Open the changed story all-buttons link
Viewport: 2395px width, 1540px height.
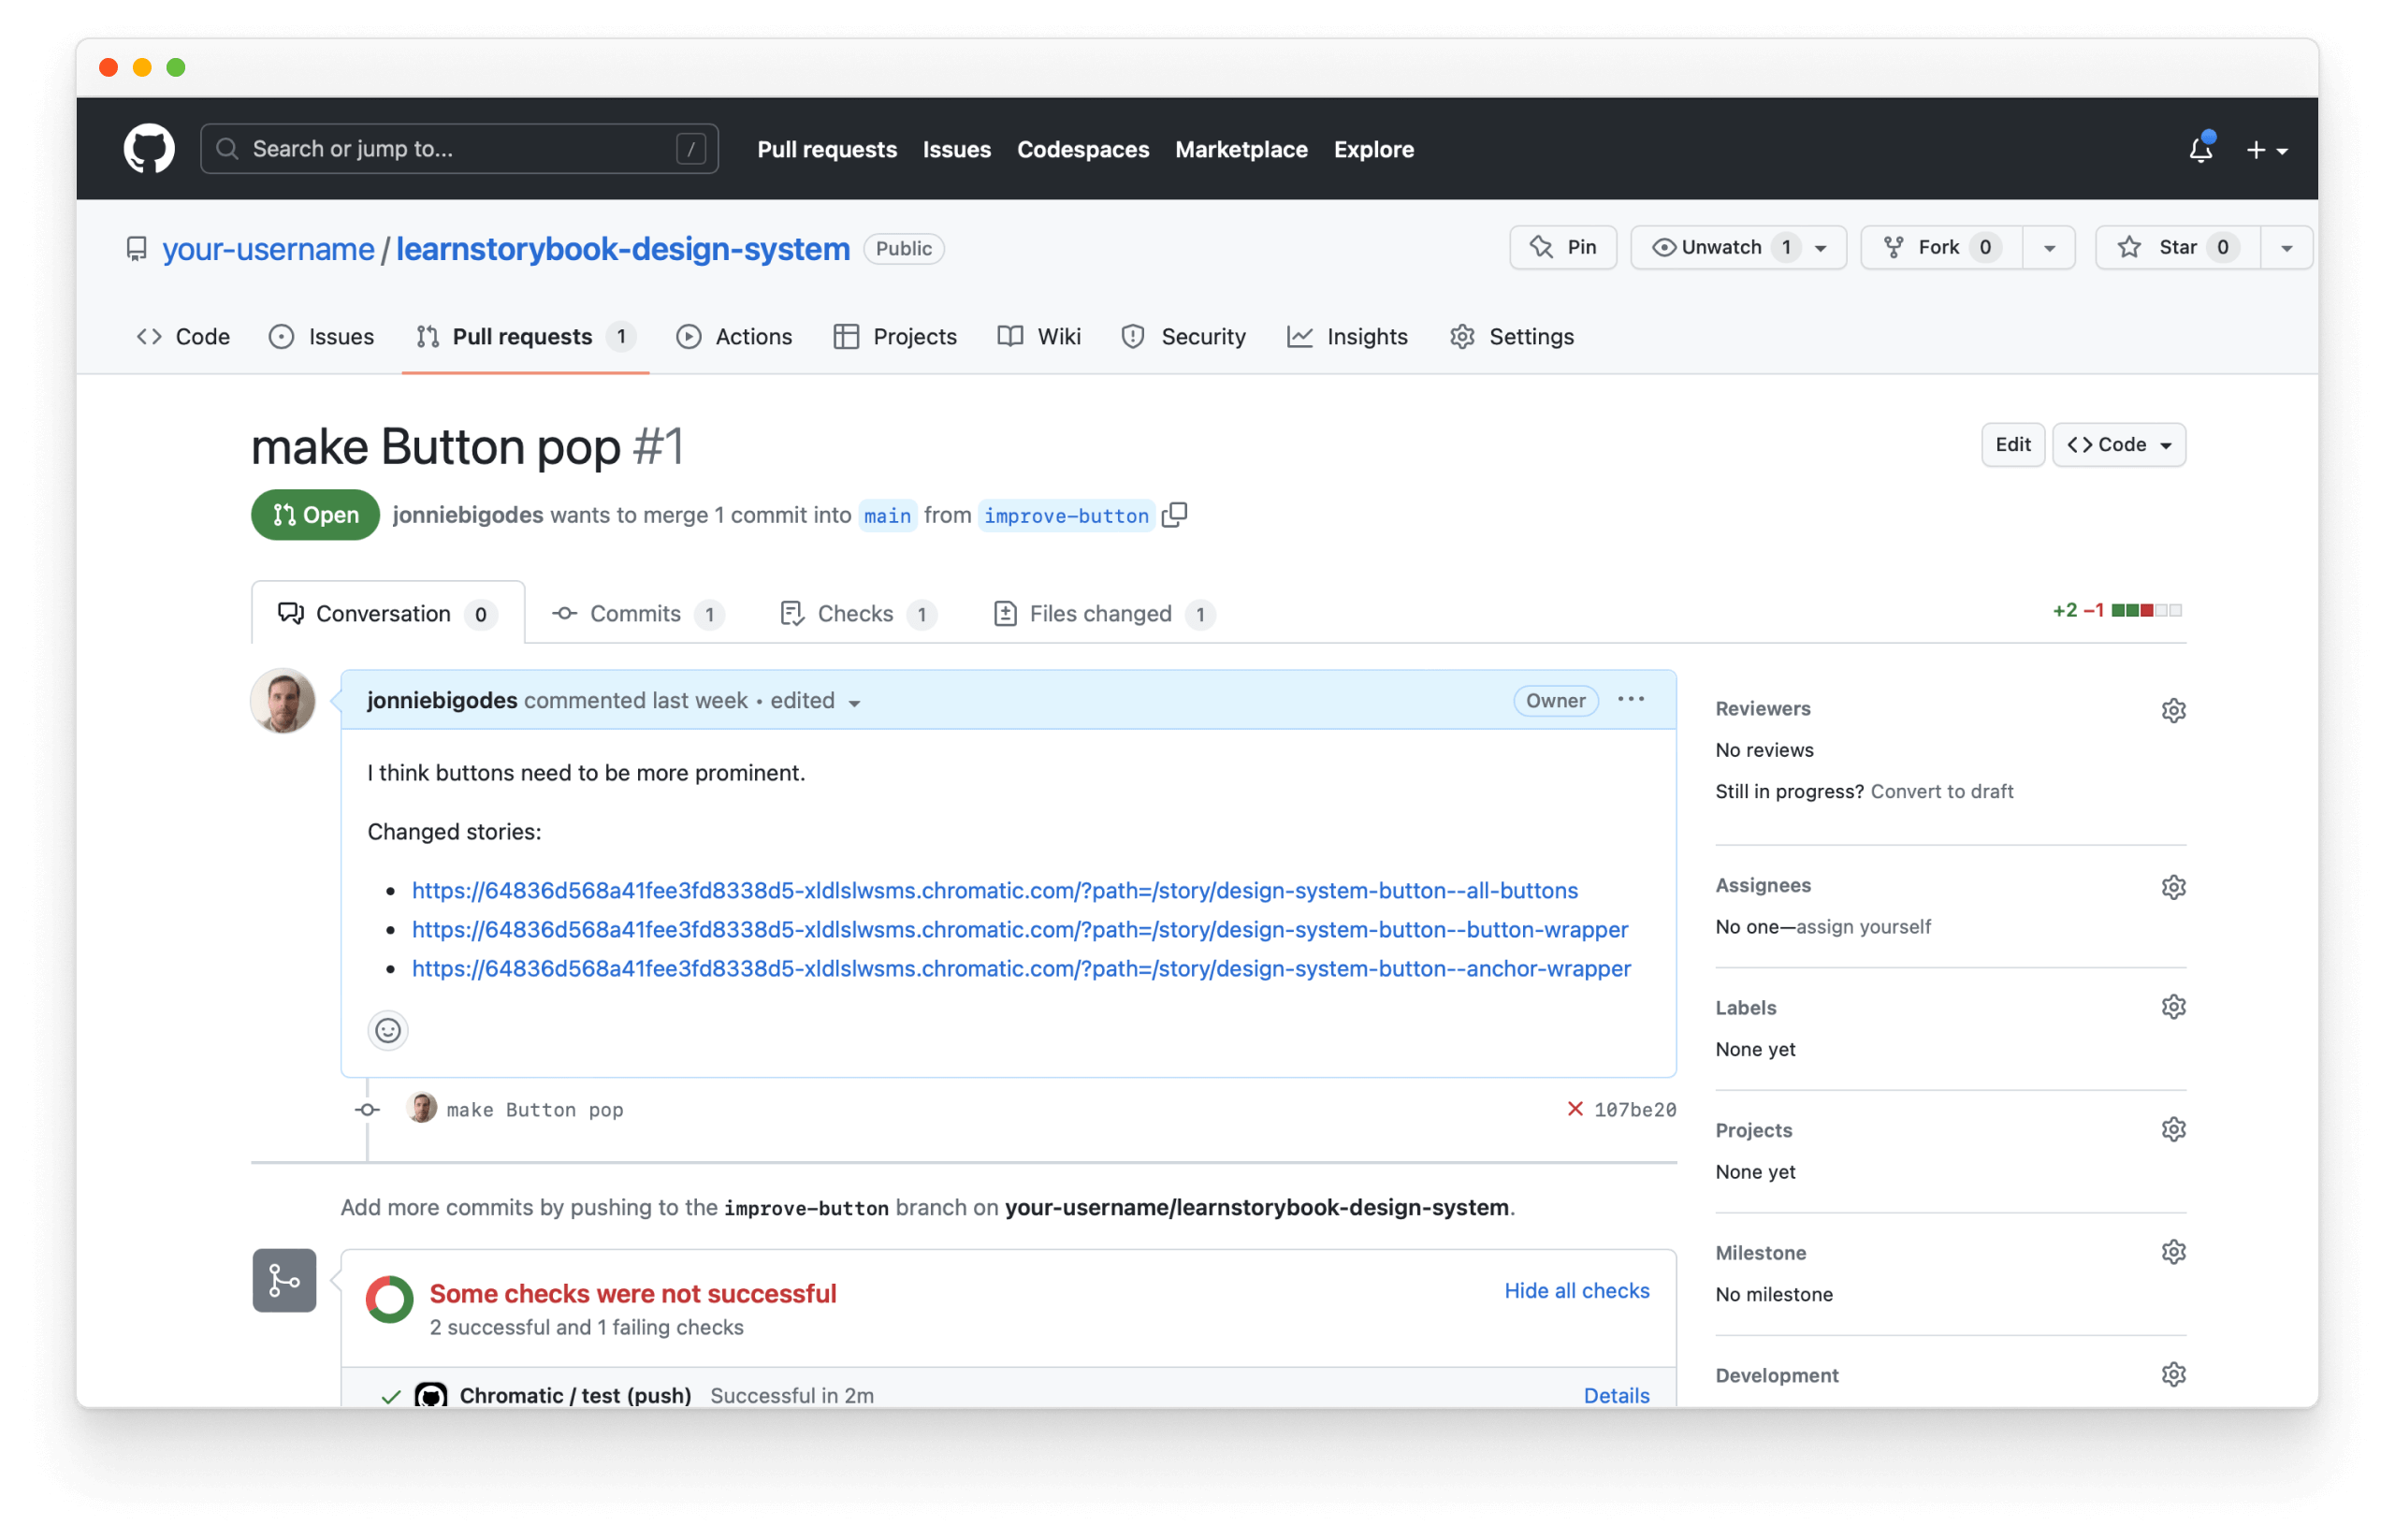click(995, 891)
